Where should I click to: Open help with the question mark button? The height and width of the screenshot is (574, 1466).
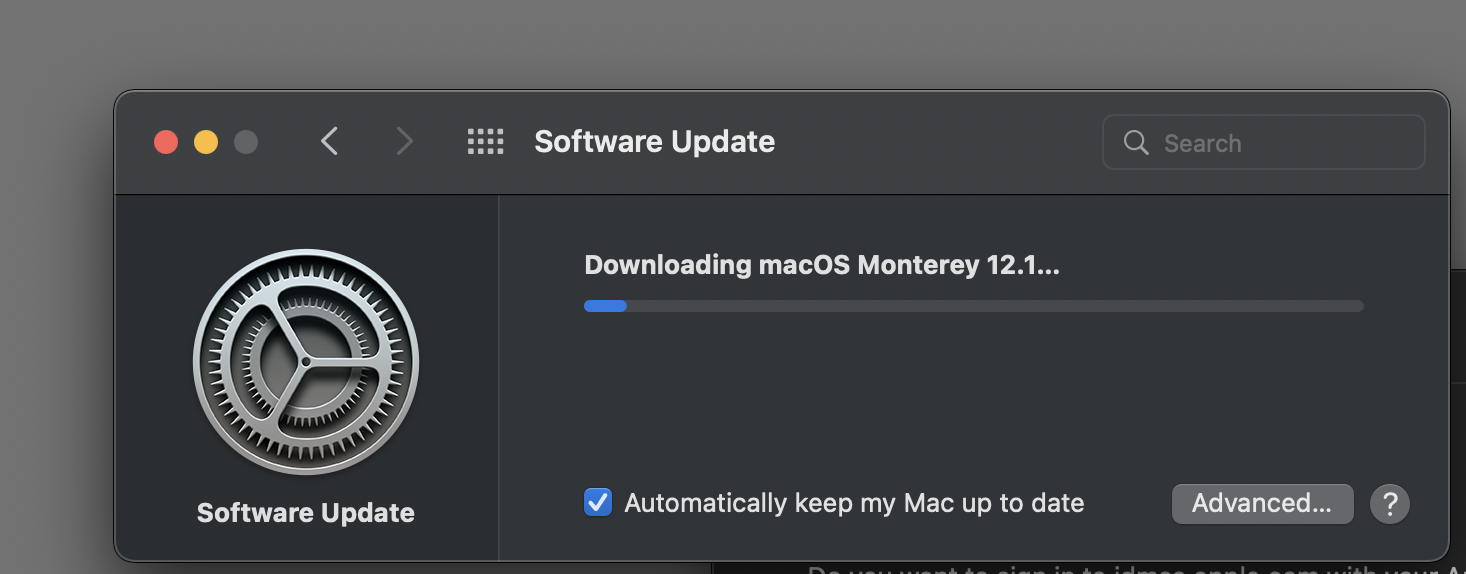pos(1389,503)
